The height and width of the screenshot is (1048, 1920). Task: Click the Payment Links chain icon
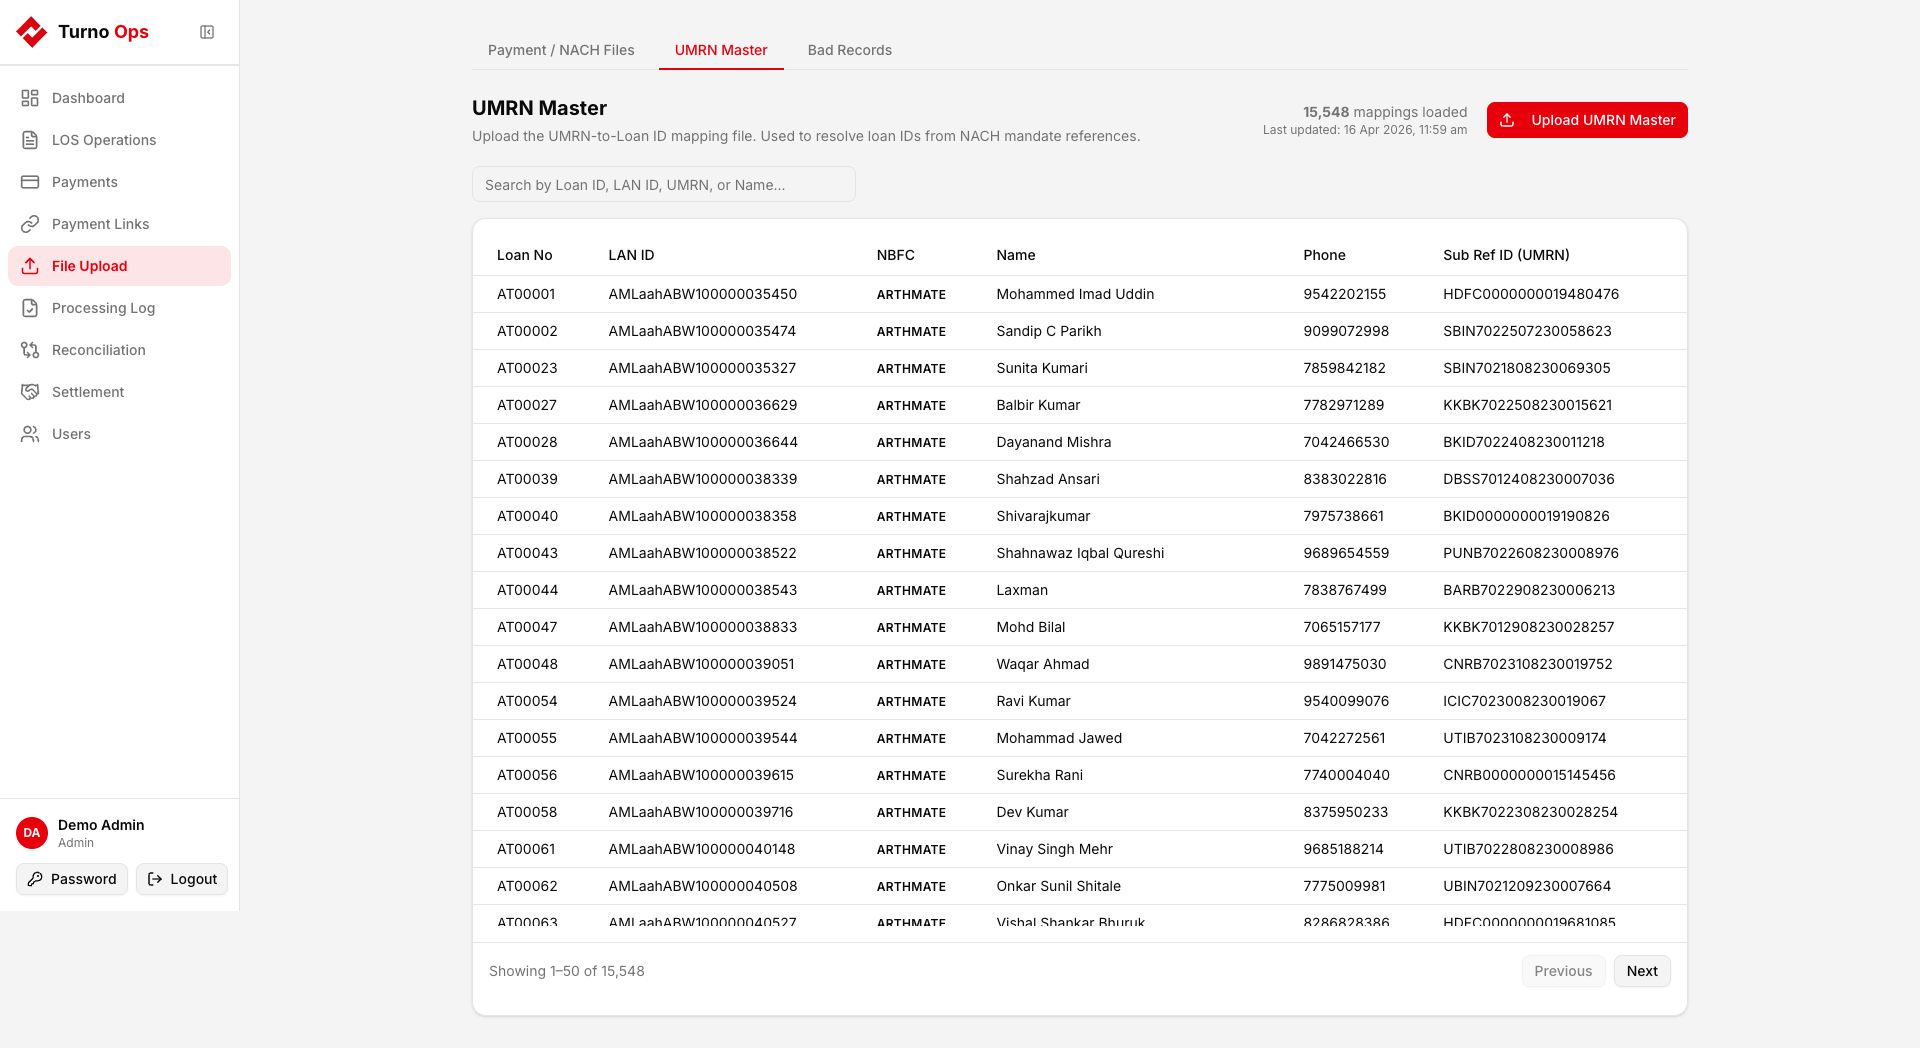click(30, 224)
